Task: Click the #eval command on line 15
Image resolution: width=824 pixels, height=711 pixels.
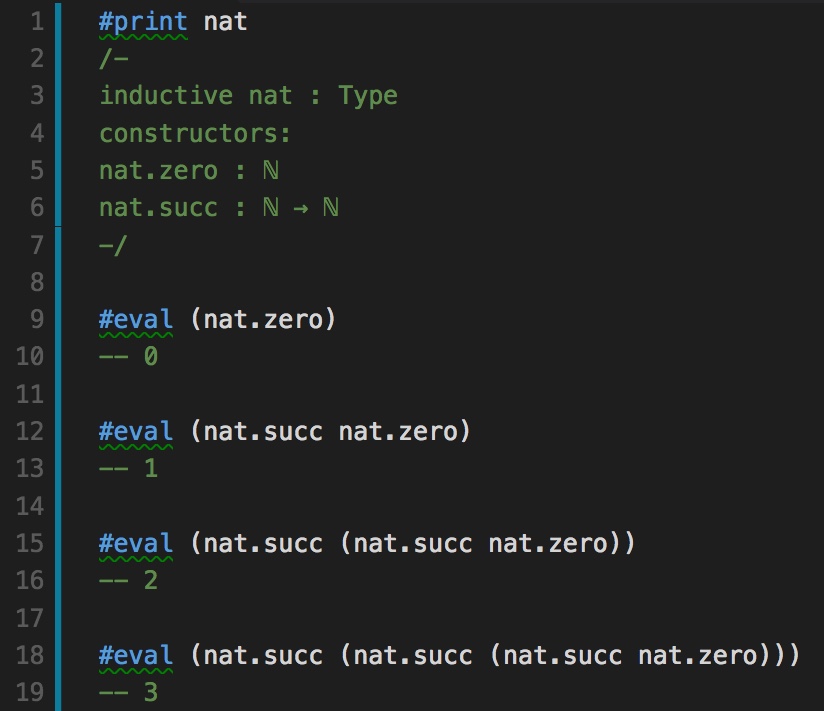Action: coord(136,544)
